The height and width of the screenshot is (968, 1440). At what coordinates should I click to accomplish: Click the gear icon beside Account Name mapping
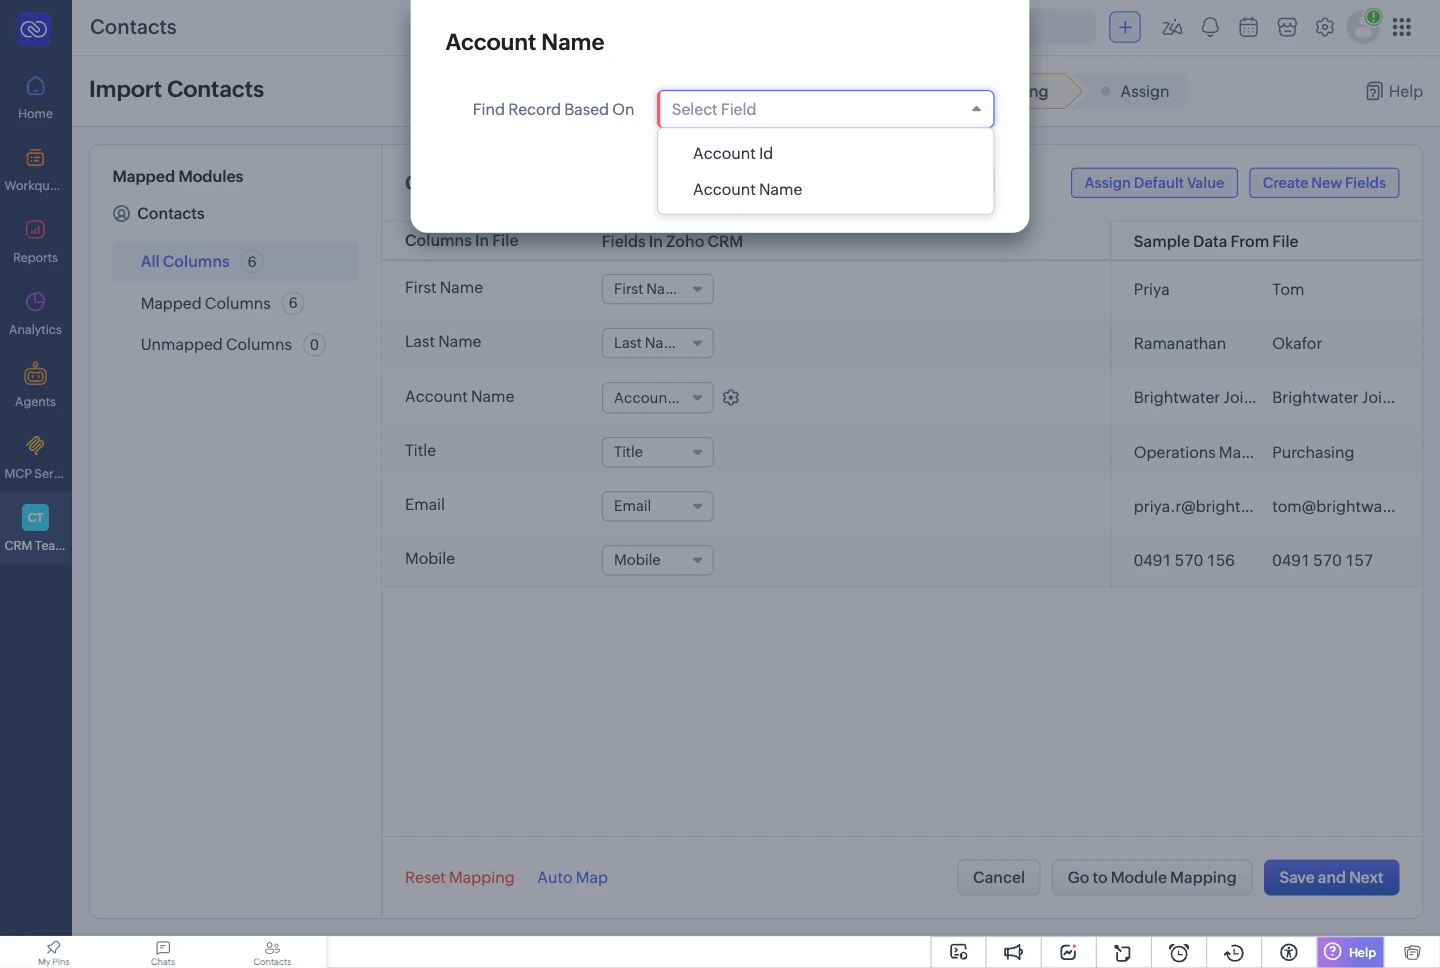pyautogui.click(x=731, y=398)
